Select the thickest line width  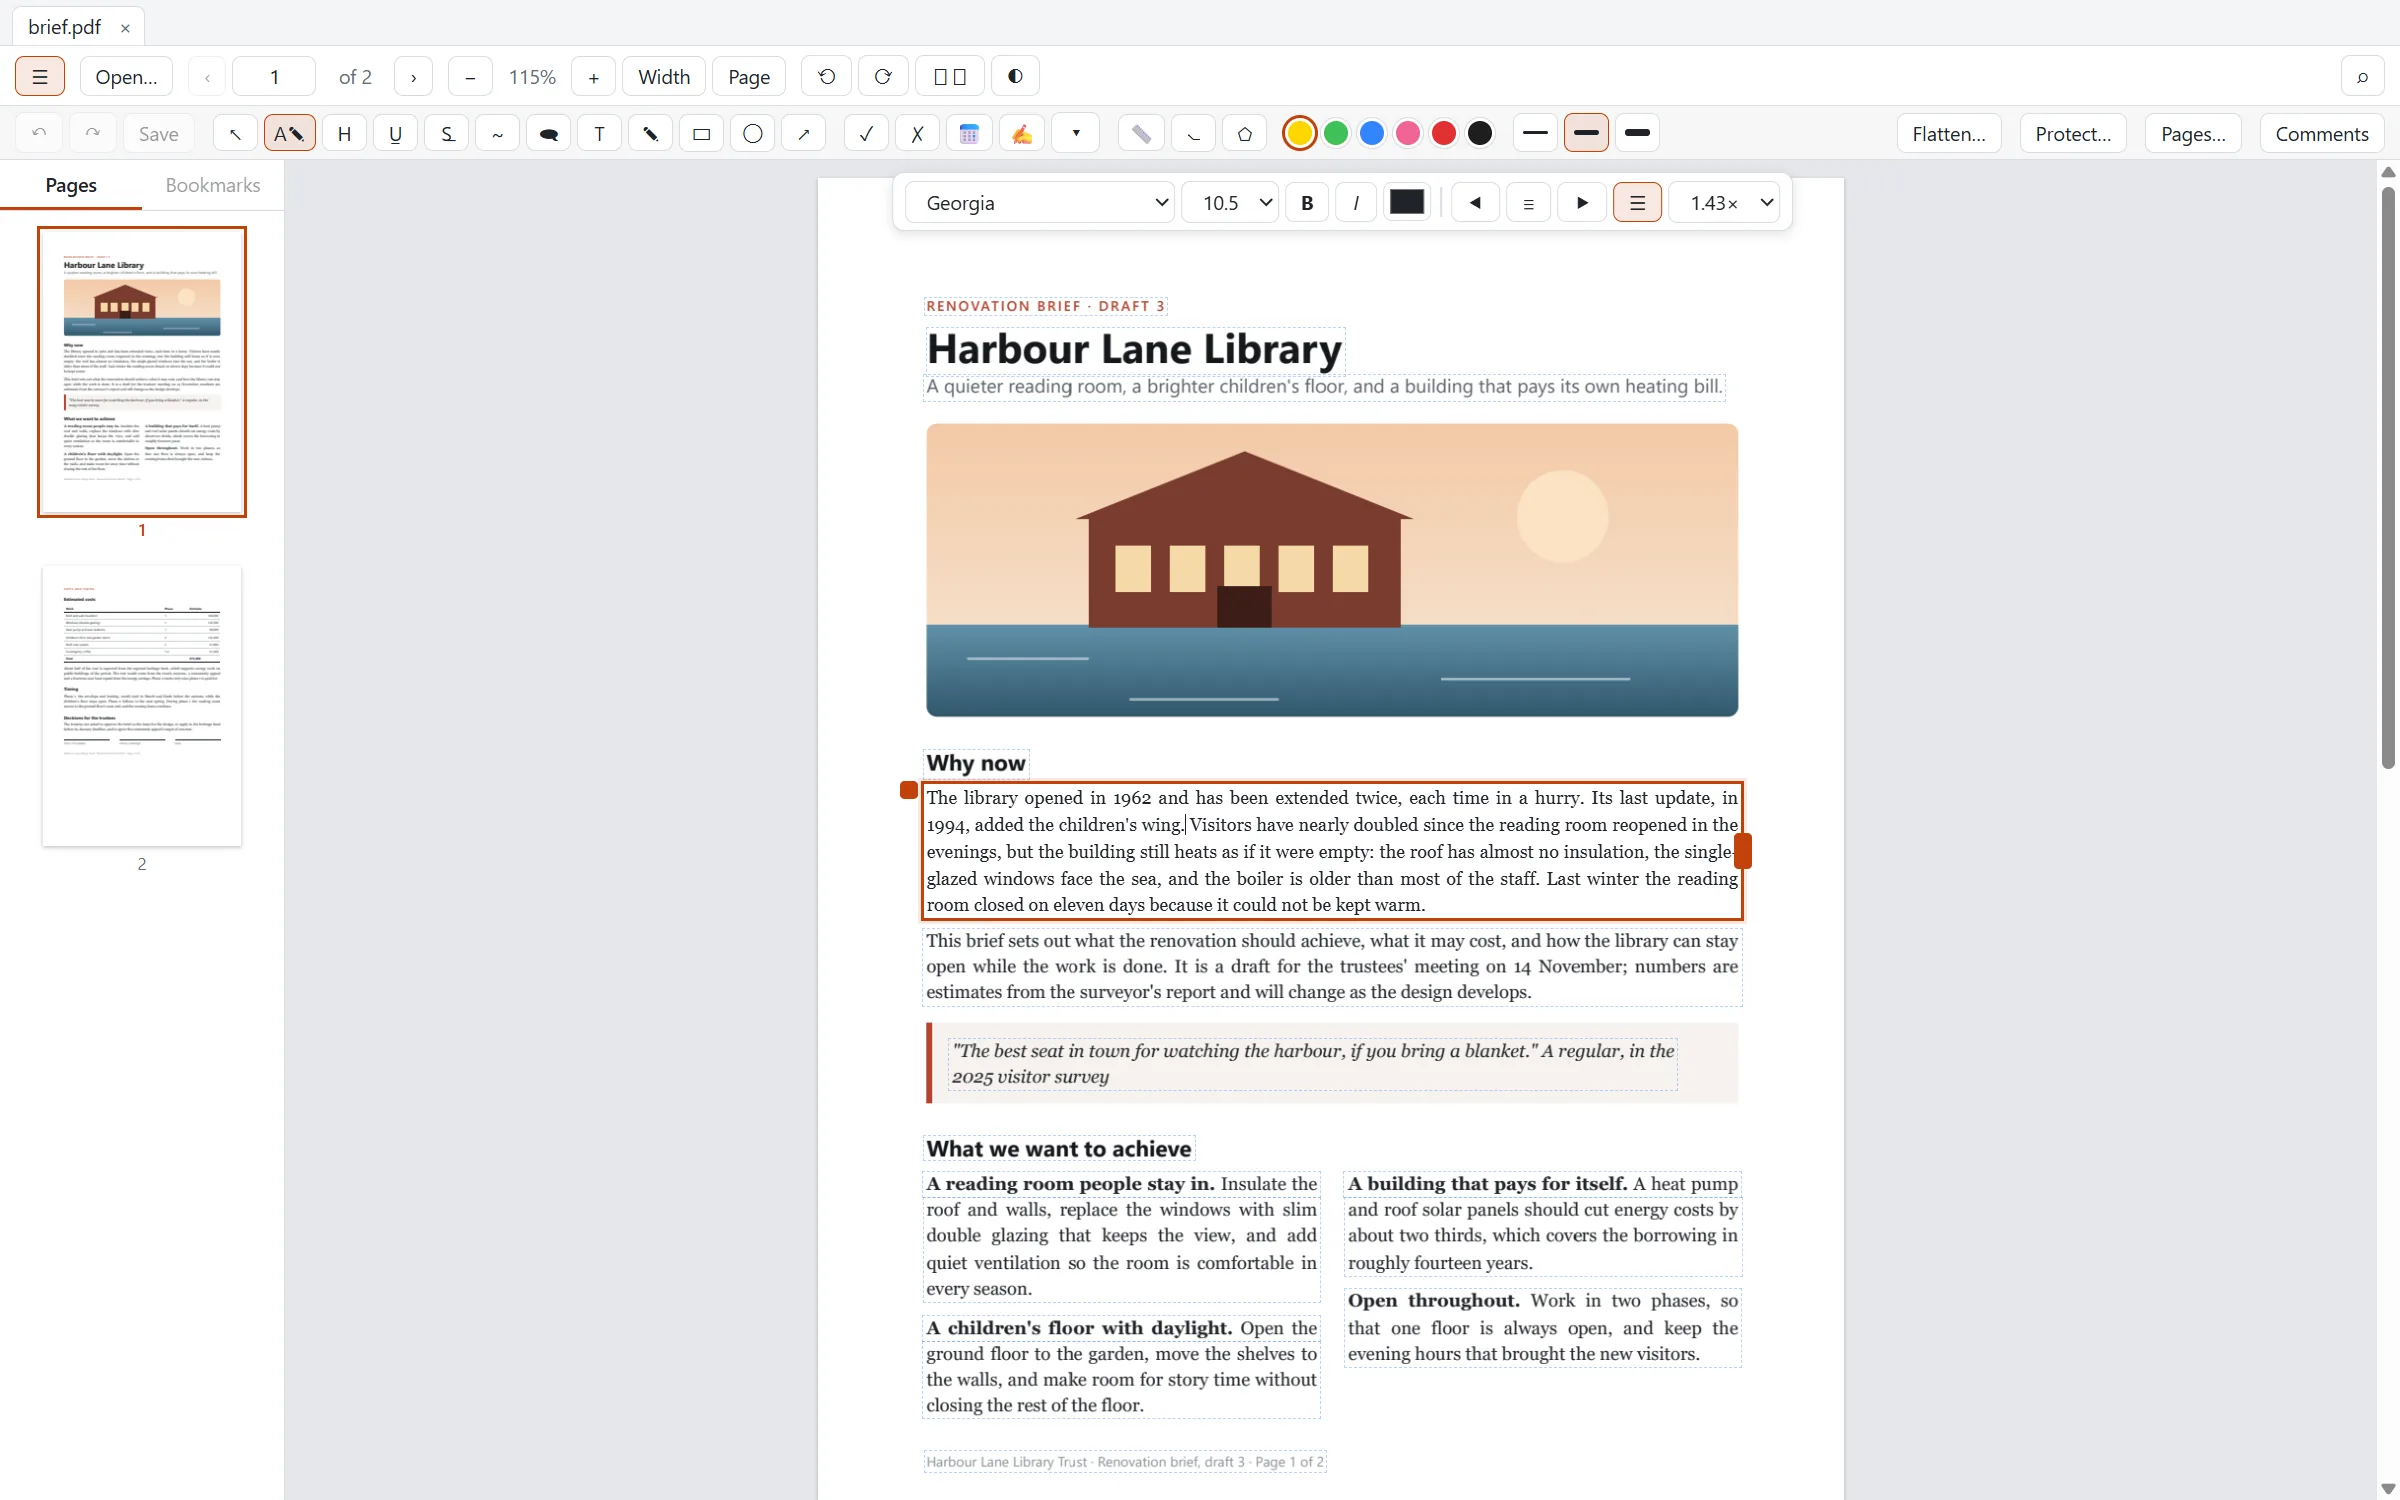(1637, 133)
